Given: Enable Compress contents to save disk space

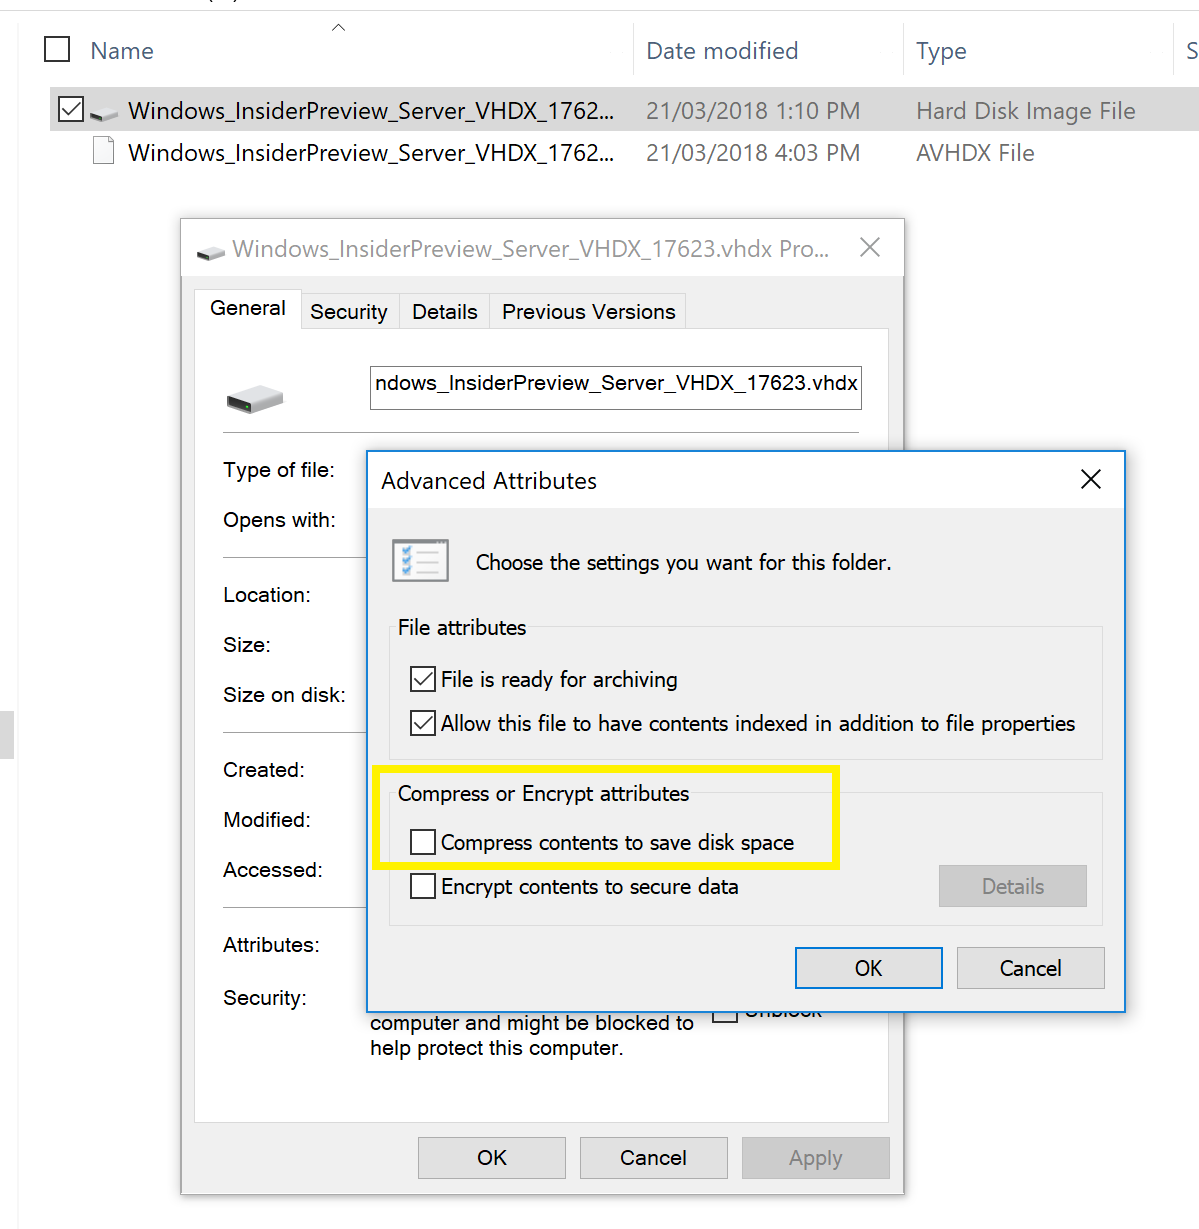Looking at the screenshot, I should pos(423,843).
